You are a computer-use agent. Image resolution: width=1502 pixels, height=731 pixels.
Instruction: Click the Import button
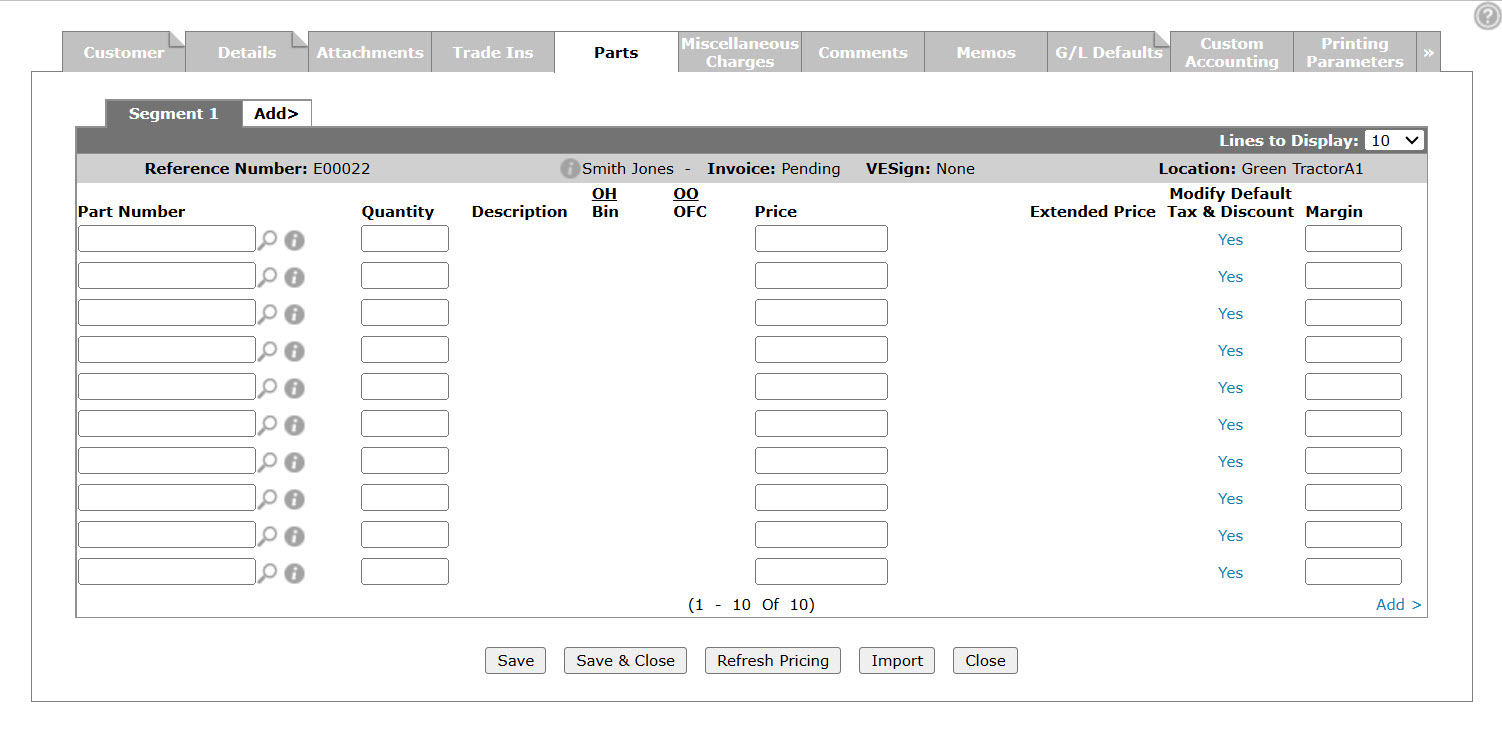(897, 660)
